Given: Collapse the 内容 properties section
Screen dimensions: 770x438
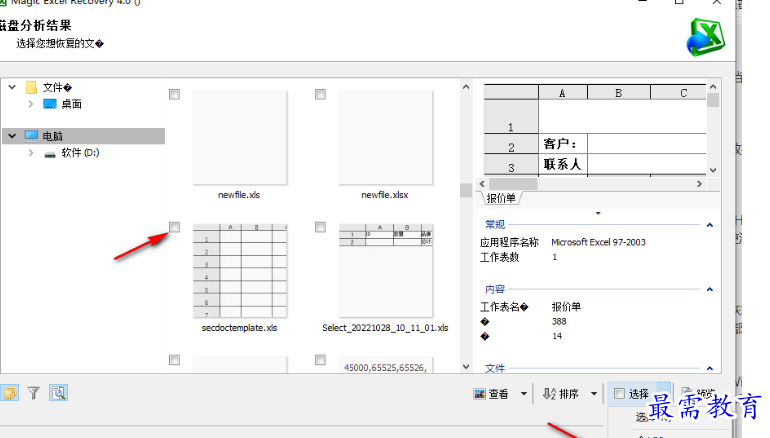Looking at the screenshot, I should pos(710,289).
